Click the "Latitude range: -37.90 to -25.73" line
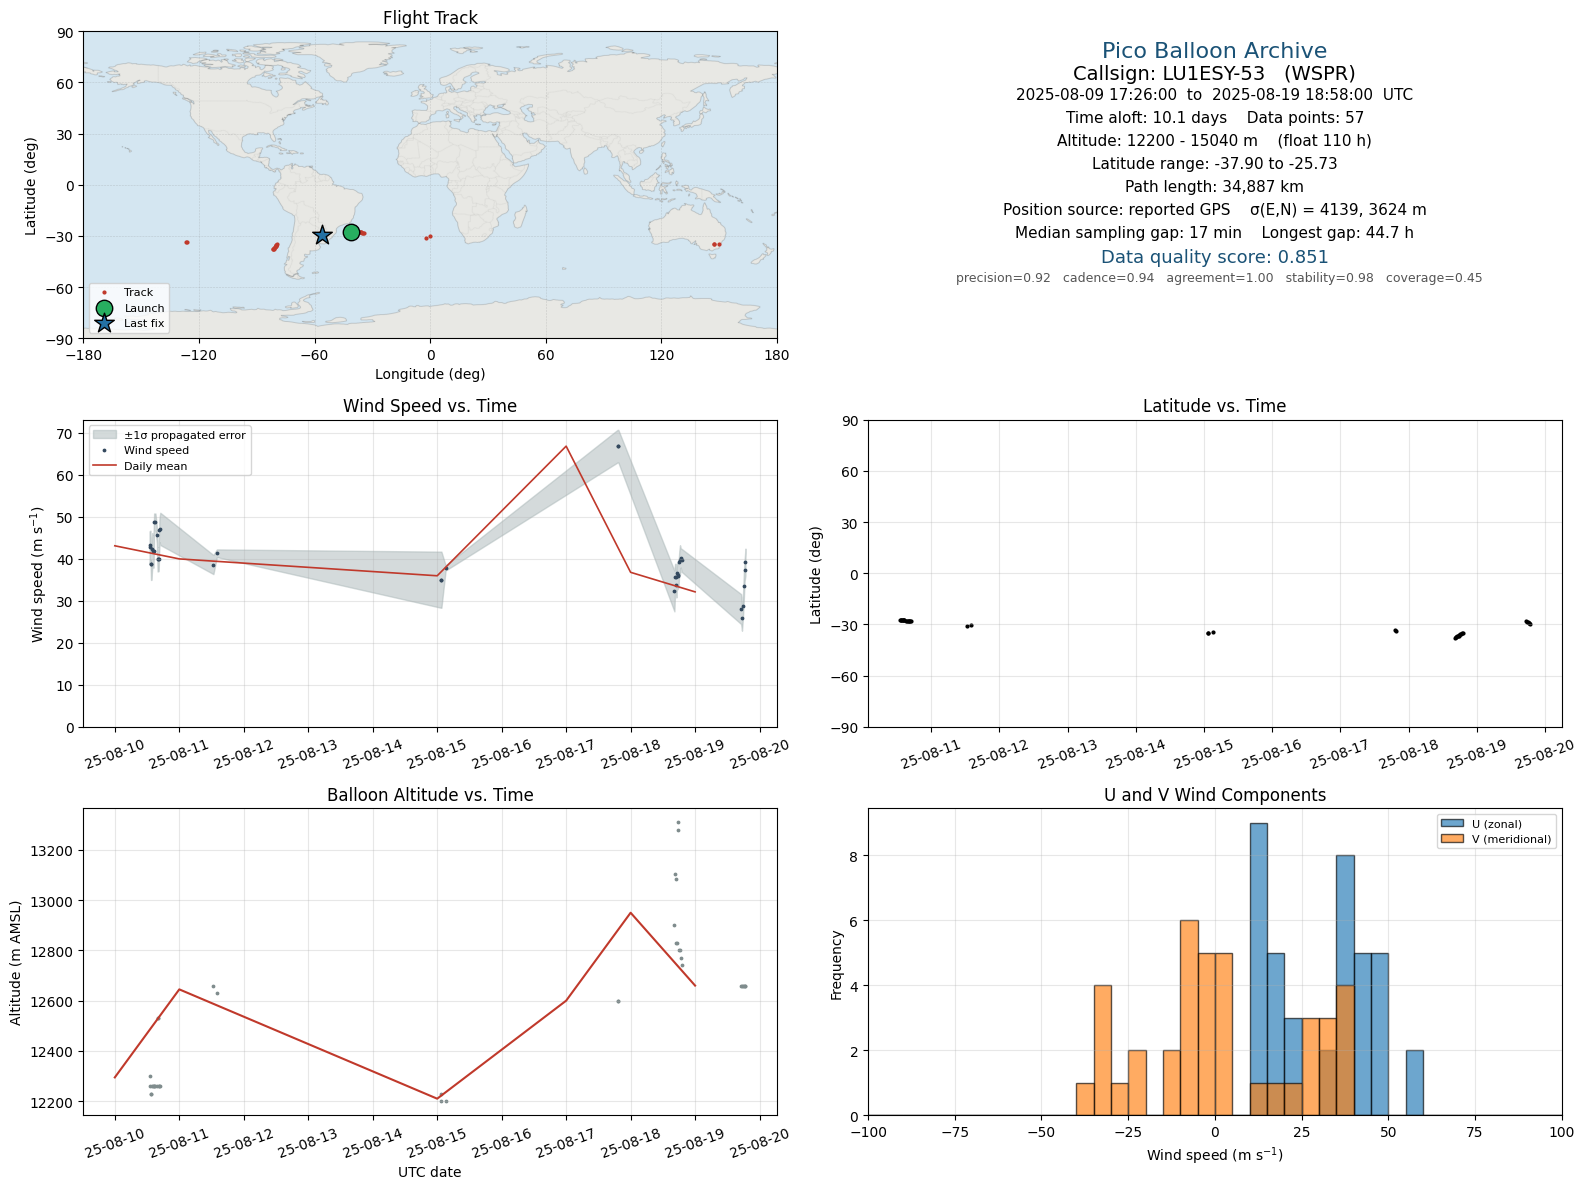This screenshot has width=1586, height=1189. click(x=1214, y=164)
